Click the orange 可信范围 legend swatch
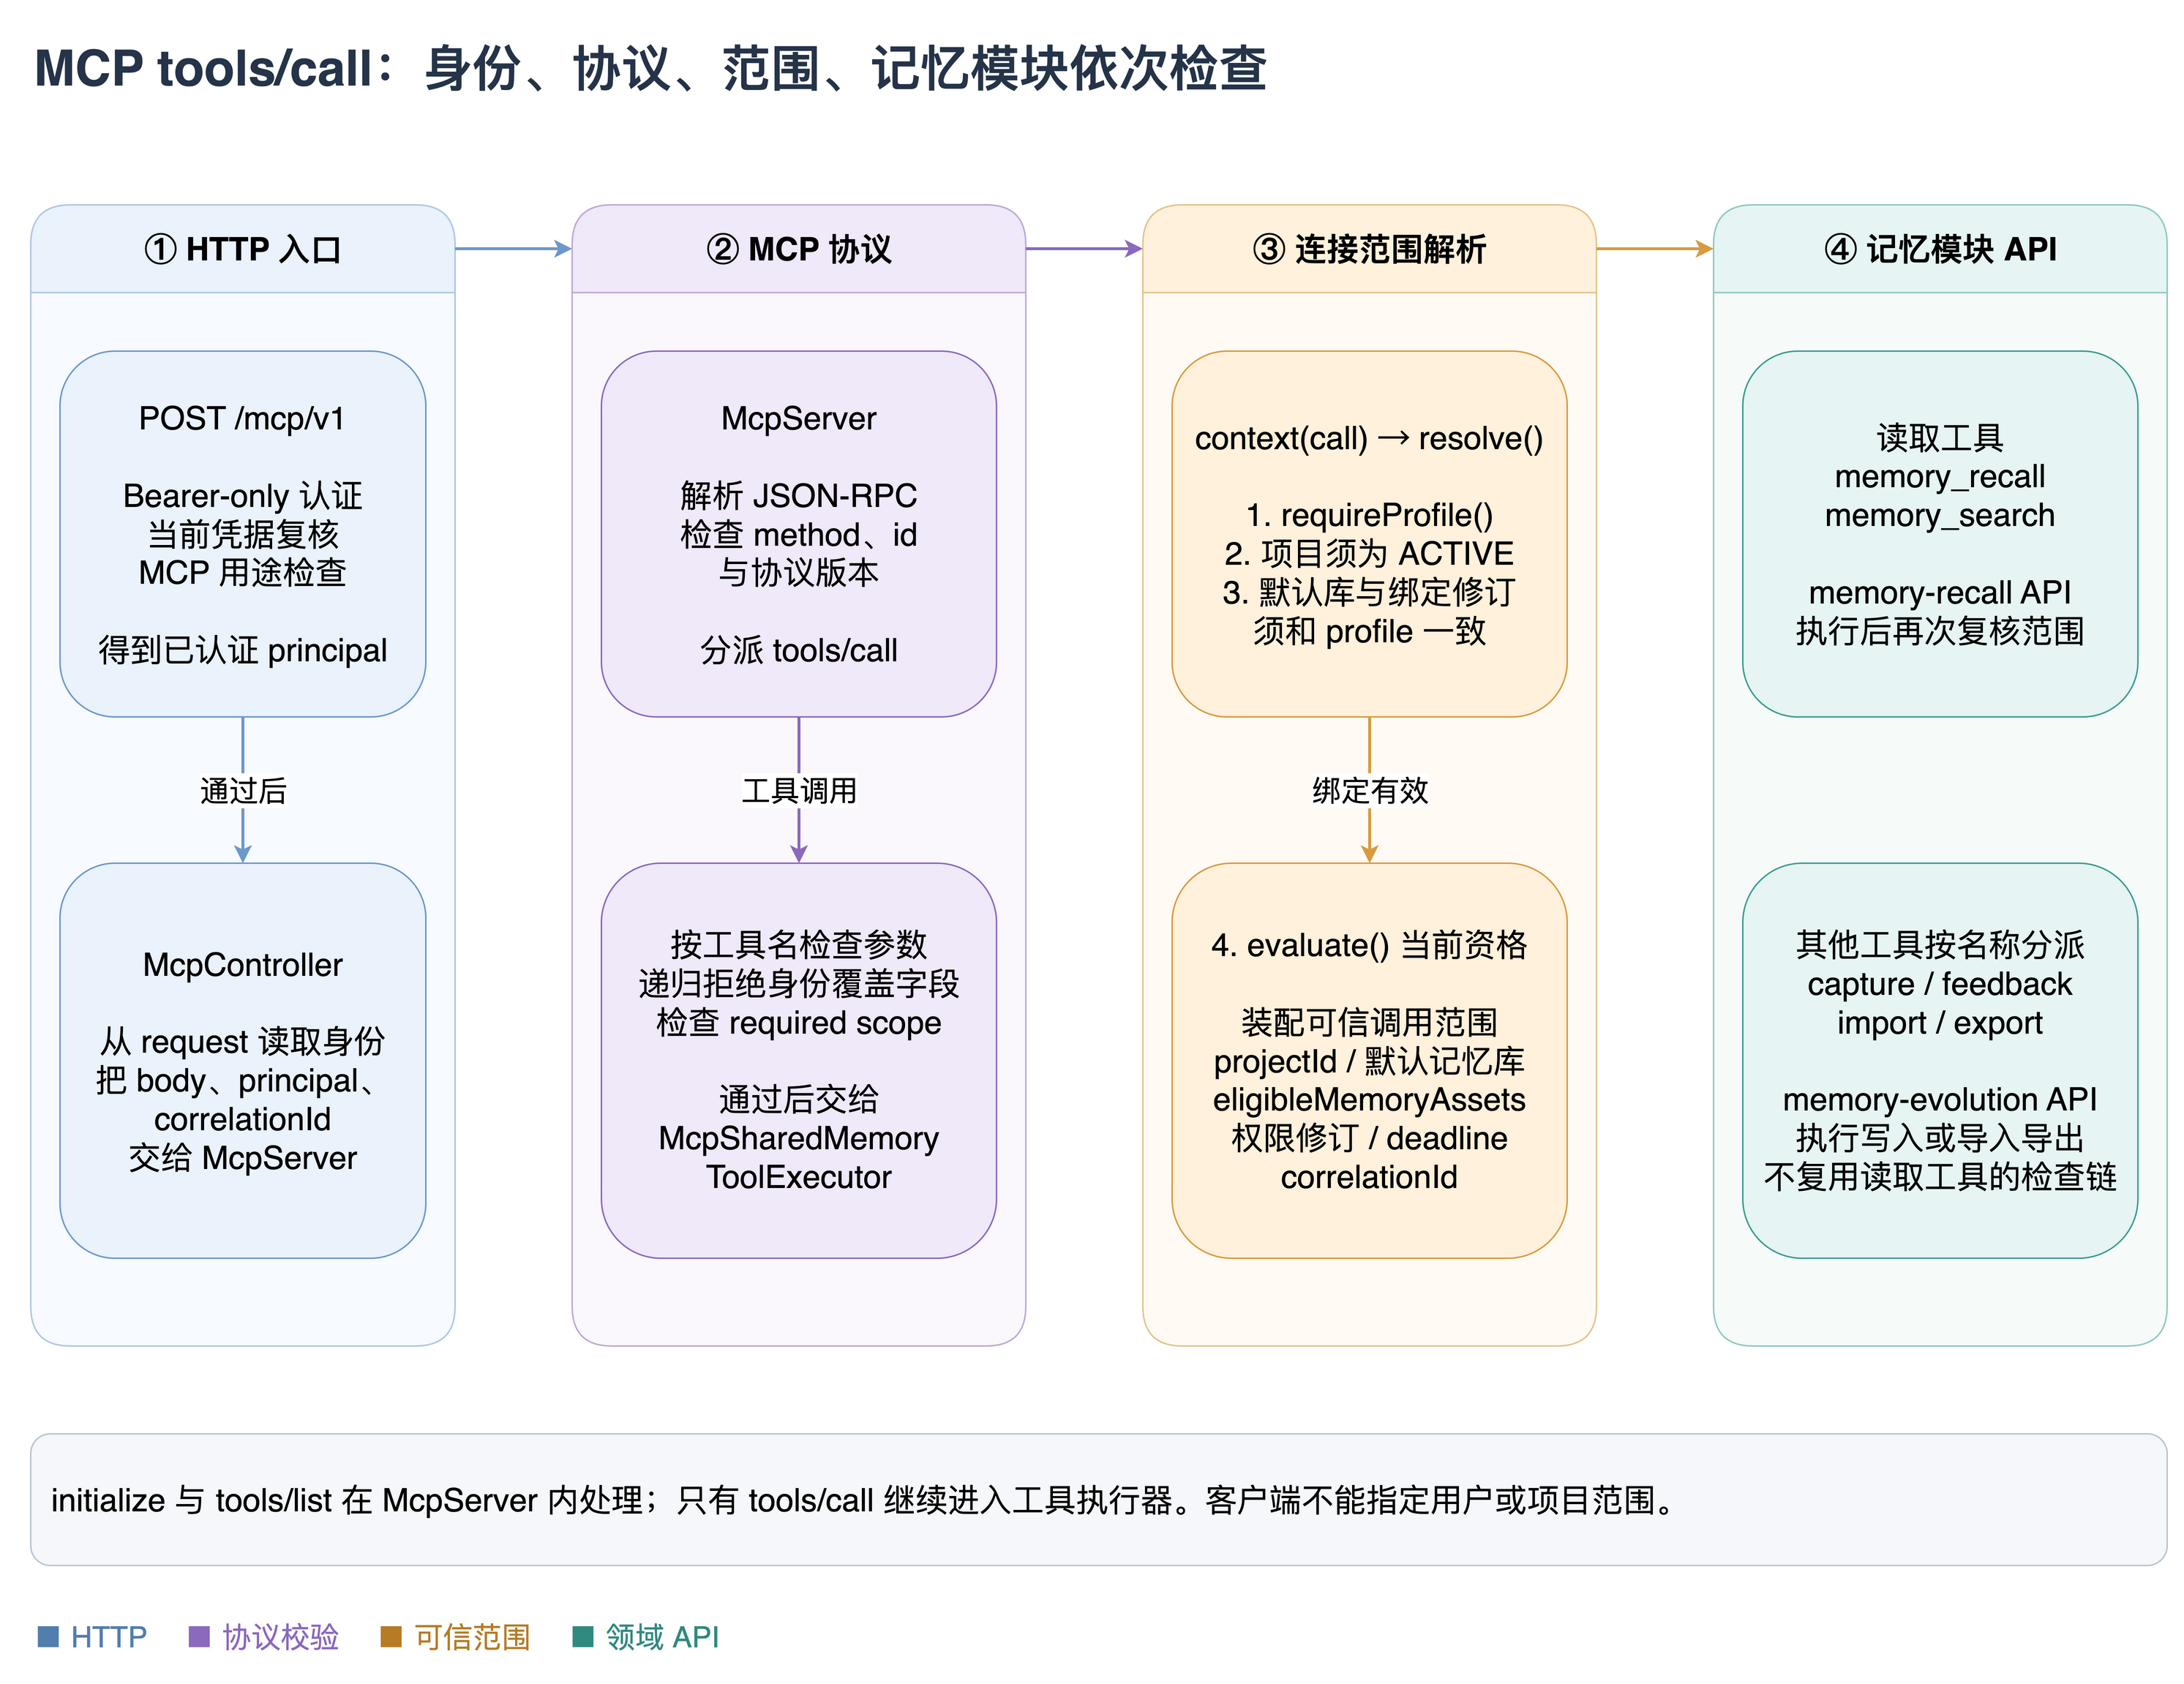Screen dimensions: 2184x1684 pos(391,1637)
